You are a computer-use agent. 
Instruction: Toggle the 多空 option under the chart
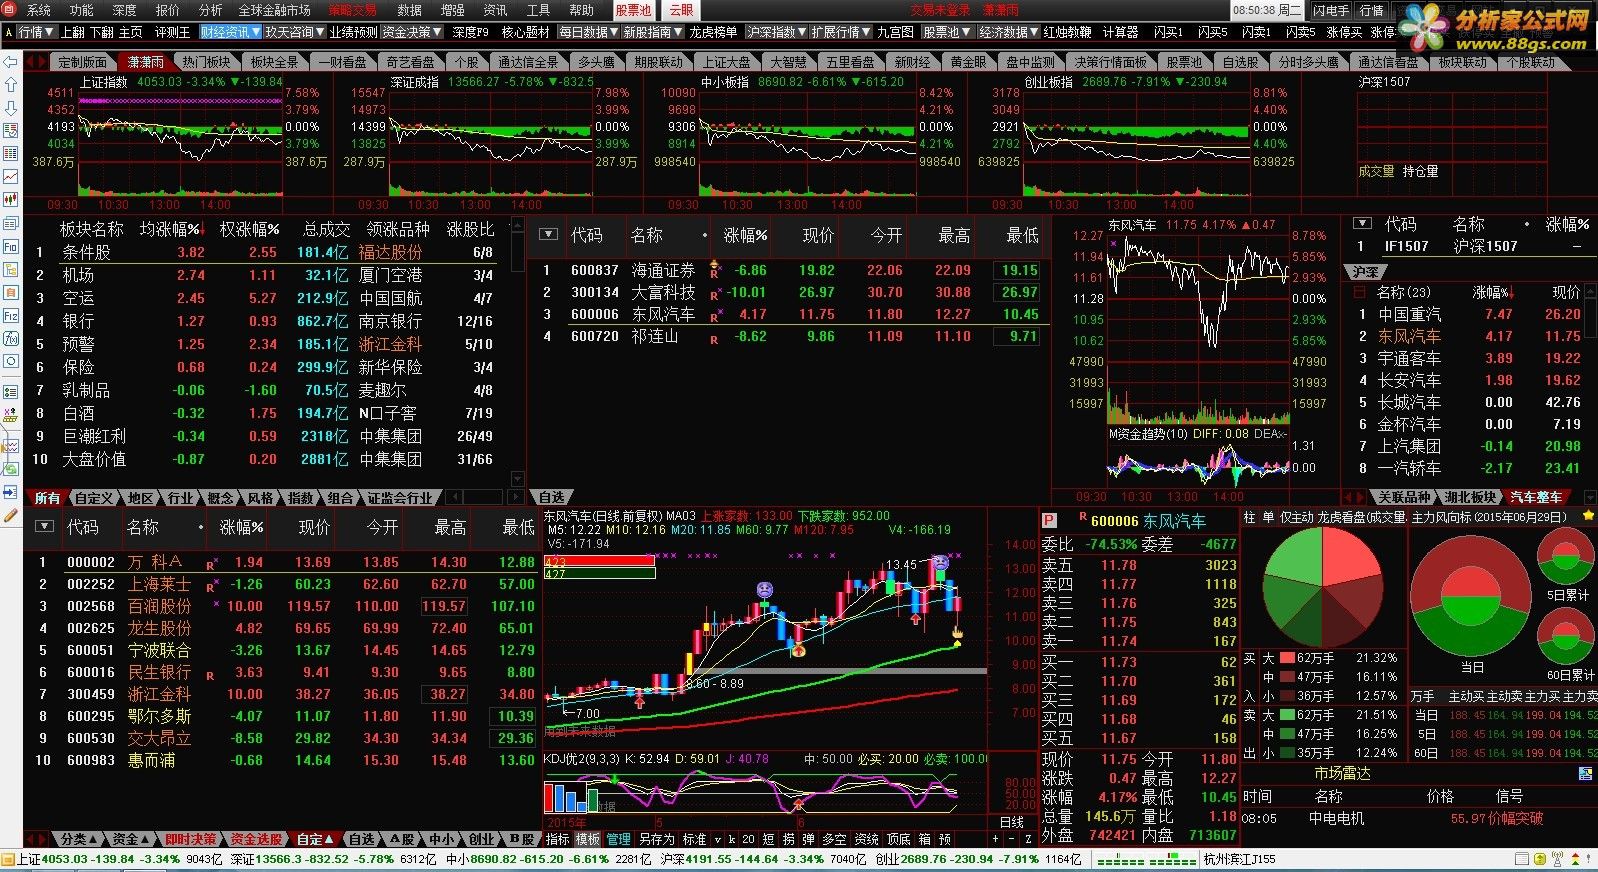pos(835,839)
